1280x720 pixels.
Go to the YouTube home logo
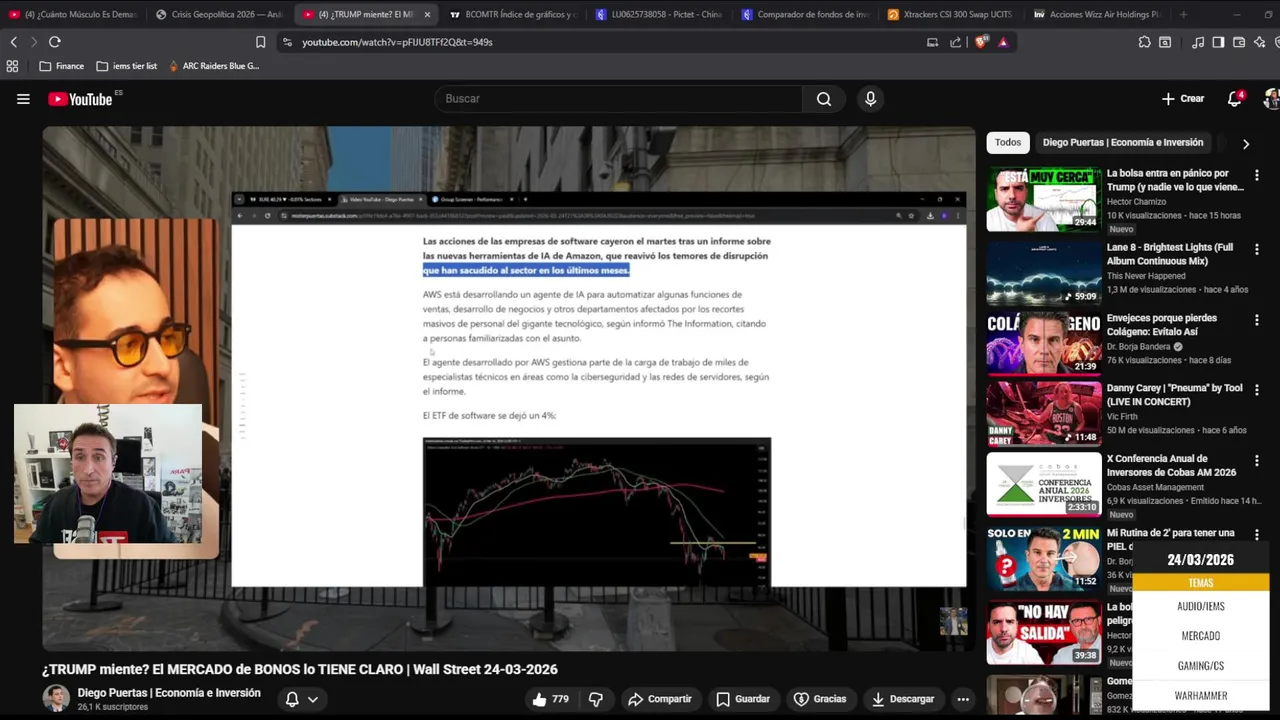[x=80, y=99]
